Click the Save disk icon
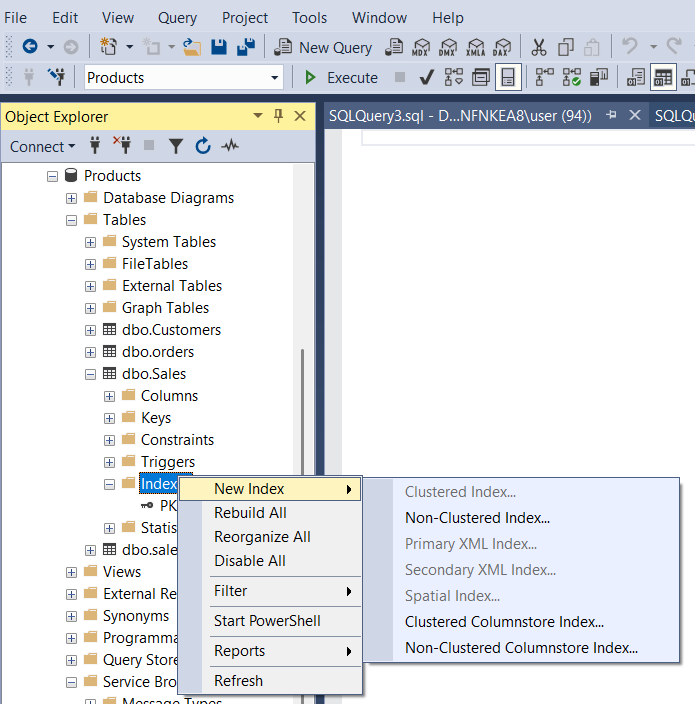Viewport: 695px width, 704px height. (219, 47)
